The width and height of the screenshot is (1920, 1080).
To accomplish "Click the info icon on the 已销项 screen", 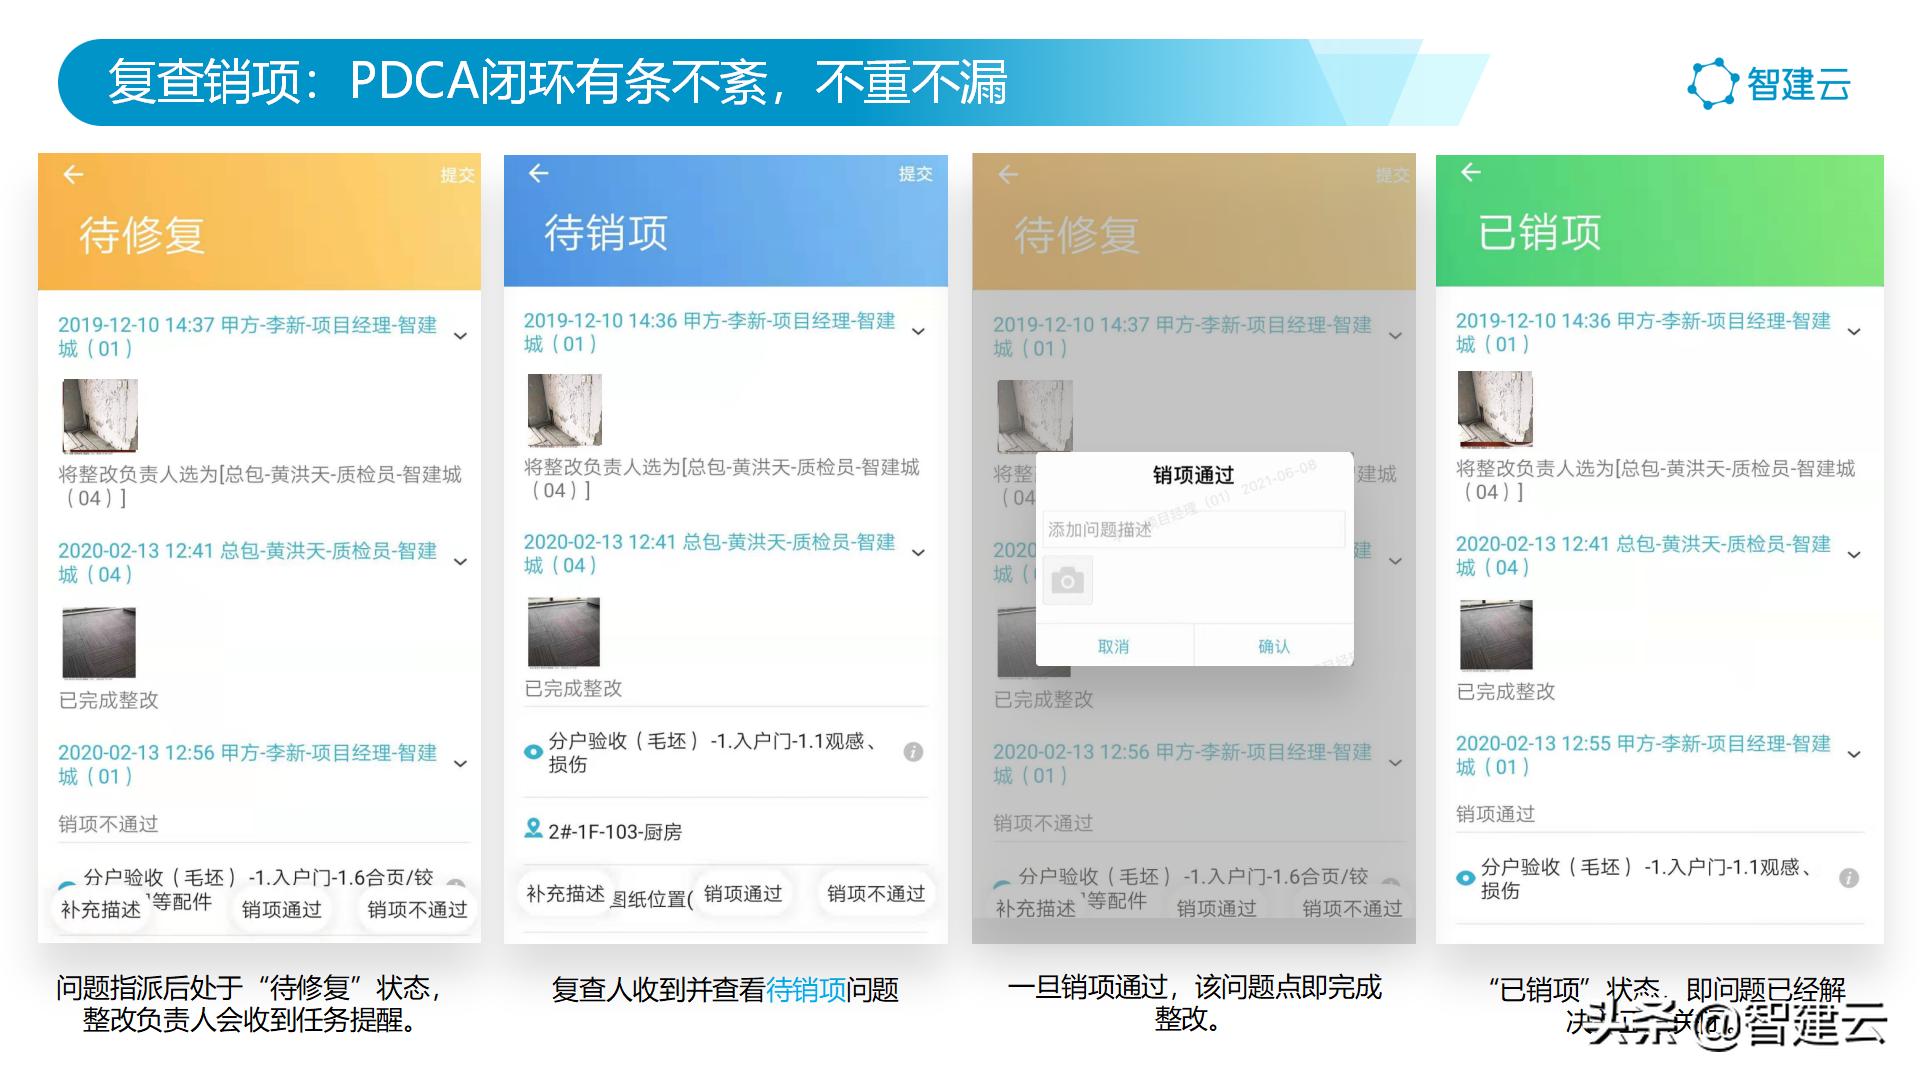I will pyautogui.click(x=1847, y=879).
